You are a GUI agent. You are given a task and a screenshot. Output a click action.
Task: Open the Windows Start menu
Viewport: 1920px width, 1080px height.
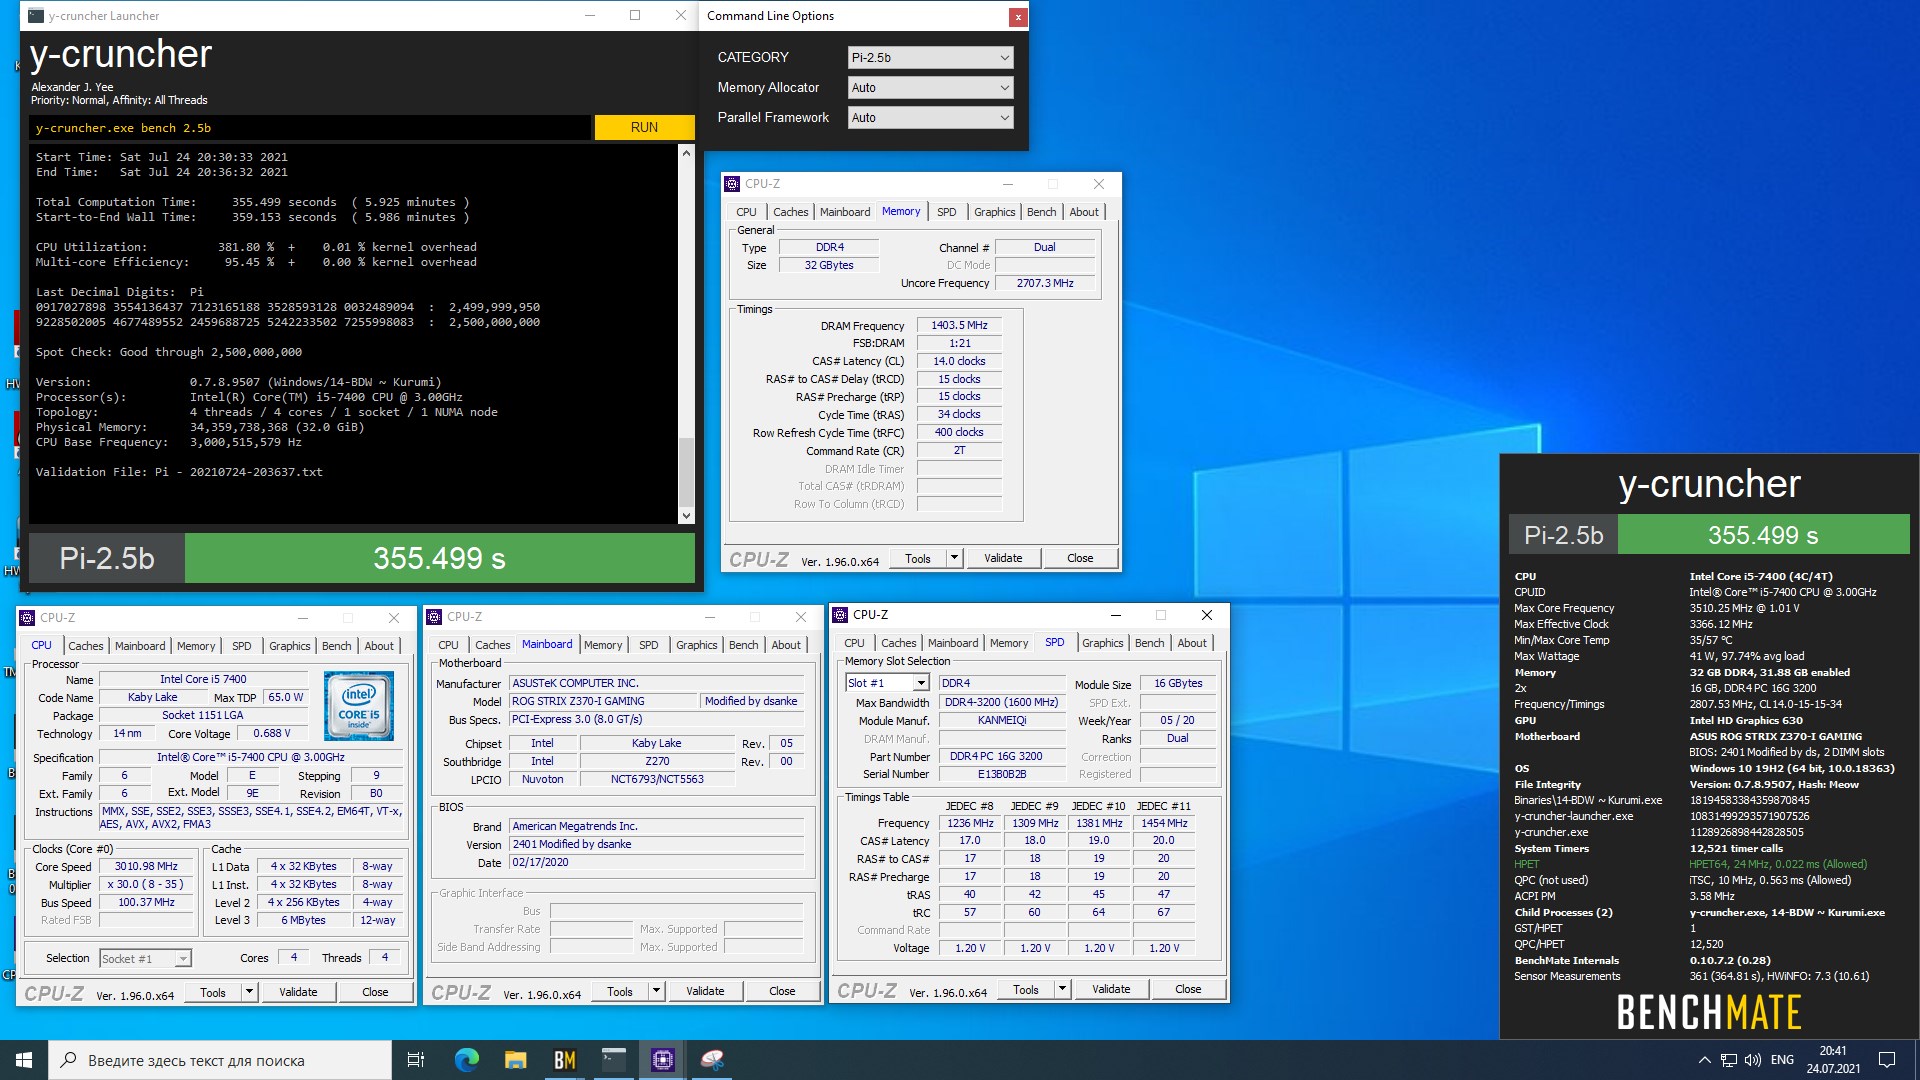coord(24,1060)
